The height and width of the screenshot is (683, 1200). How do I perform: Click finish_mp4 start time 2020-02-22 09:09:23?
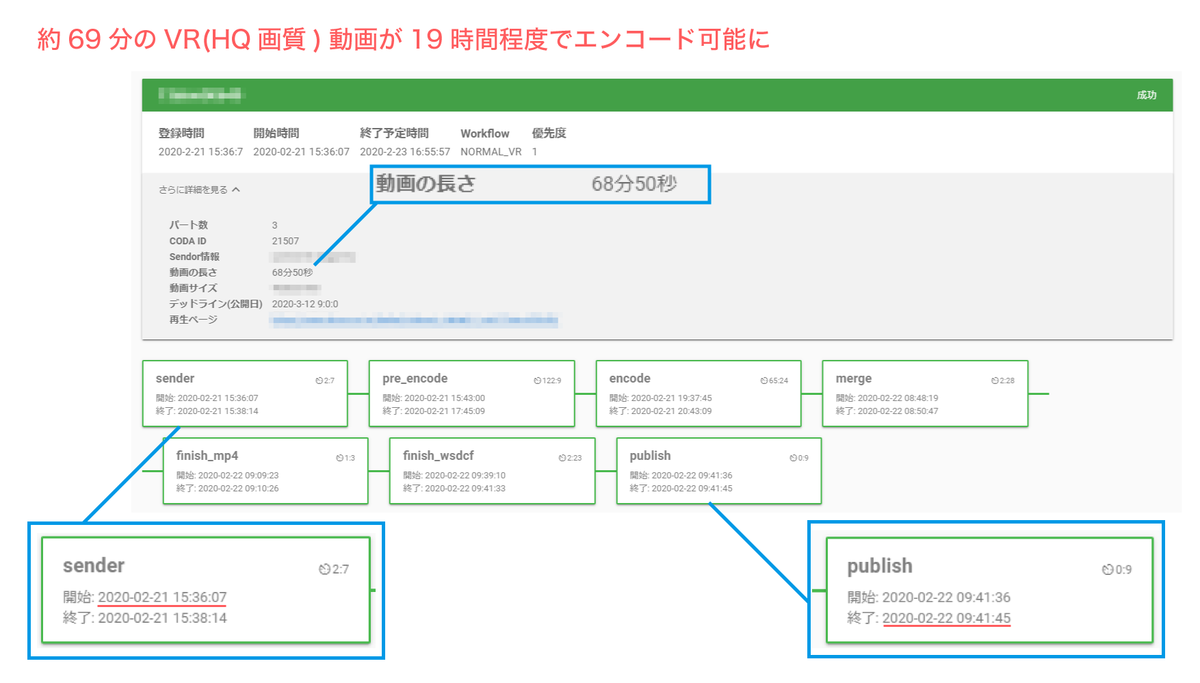click(237, 475)
